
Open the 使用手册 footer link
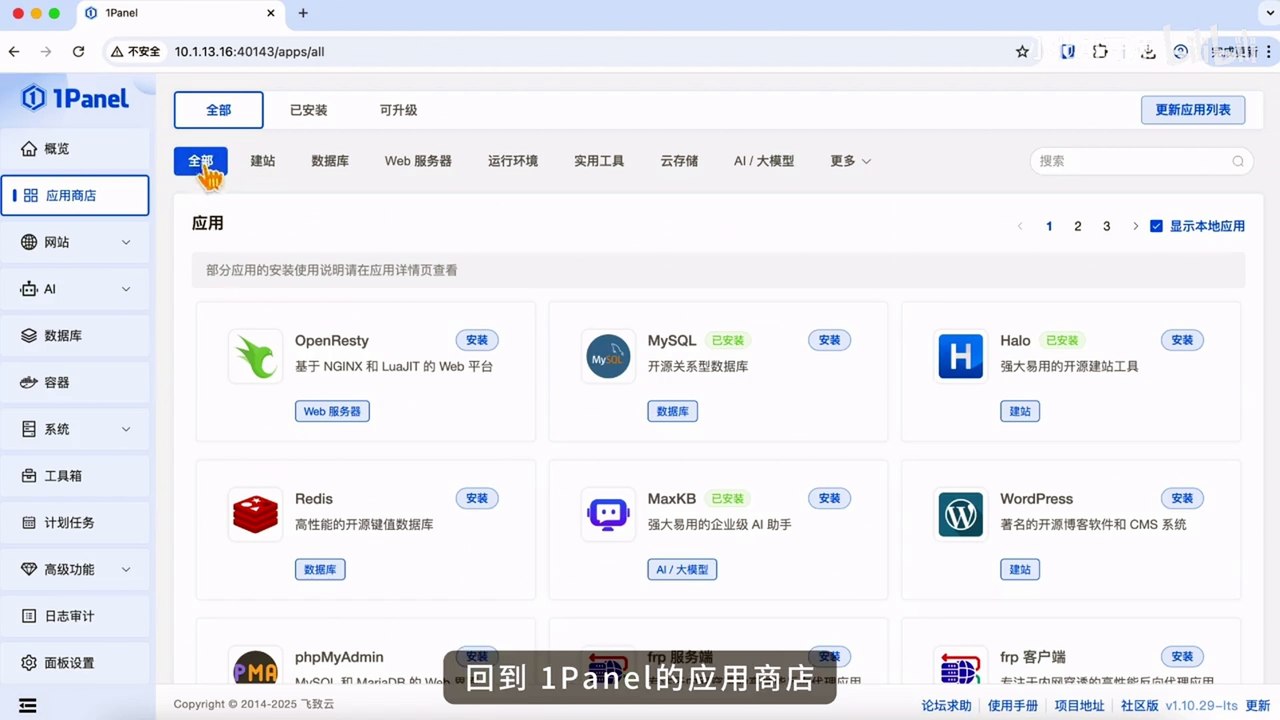1013,705
